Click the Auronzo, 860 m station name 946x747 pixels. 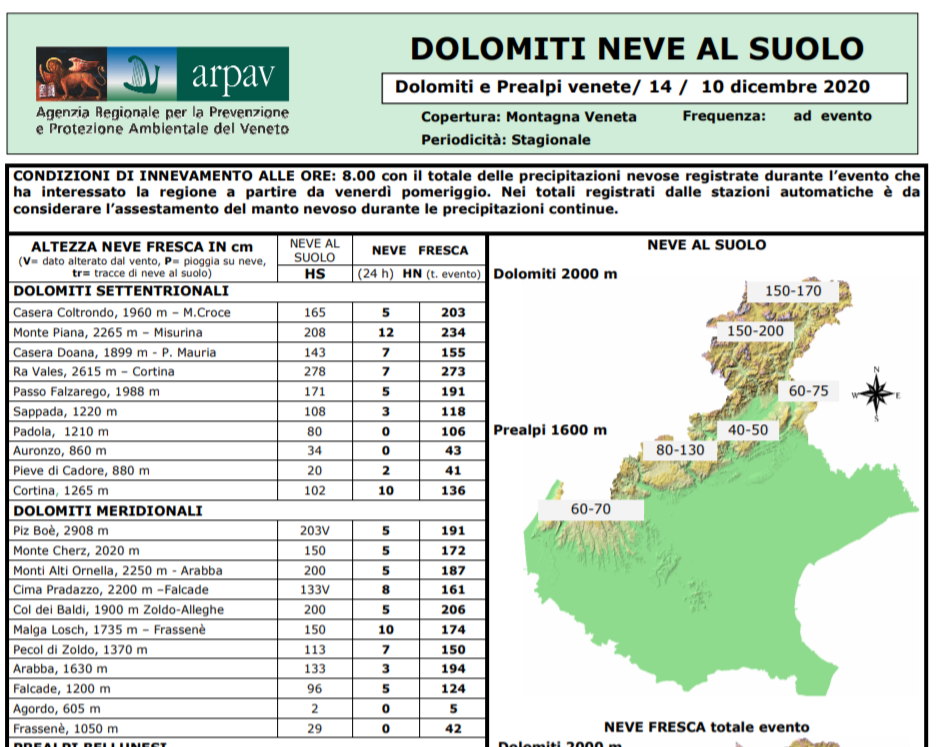tap(60, 451)
